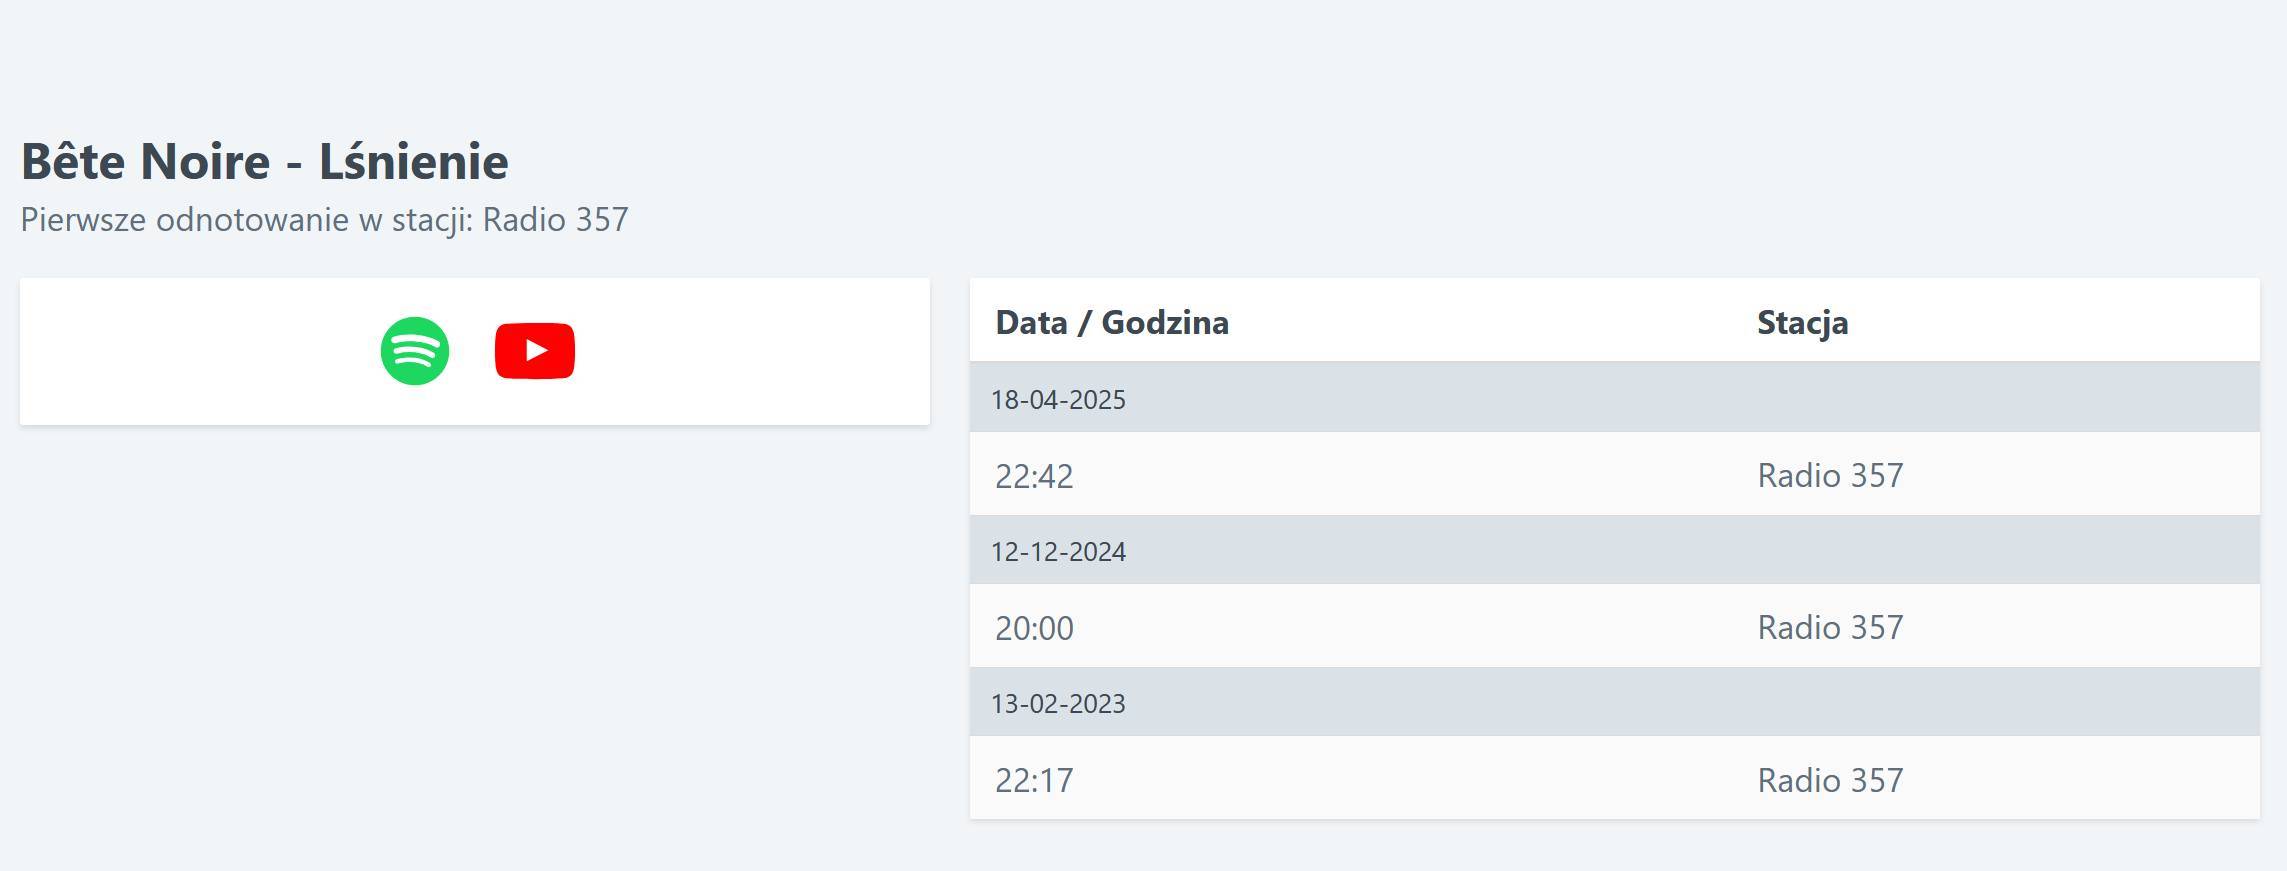Open the song on Spotify
This screenshot has width=2287, height=871.
[415, 351]
